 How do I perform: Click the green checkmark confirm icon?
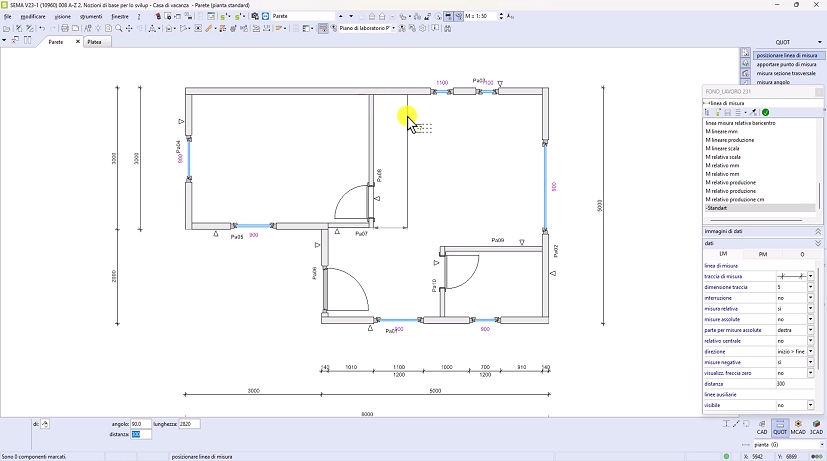(x=765, y=112)
